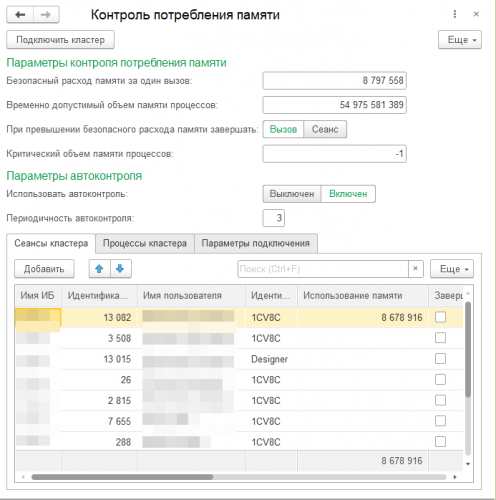496x500 pixels.
Task: Click the Подключить кластер button
Action: click(60, 40)
